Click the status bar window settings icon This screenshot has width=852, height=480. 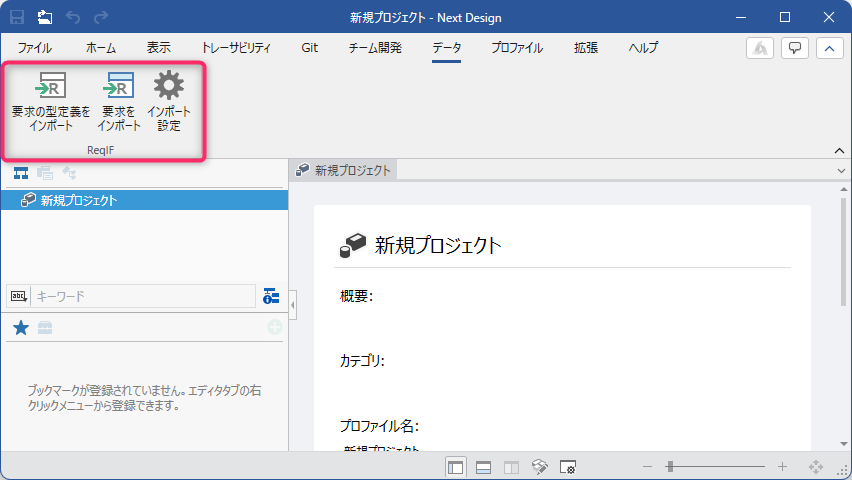pyautogui.click(x=568, y=467)
